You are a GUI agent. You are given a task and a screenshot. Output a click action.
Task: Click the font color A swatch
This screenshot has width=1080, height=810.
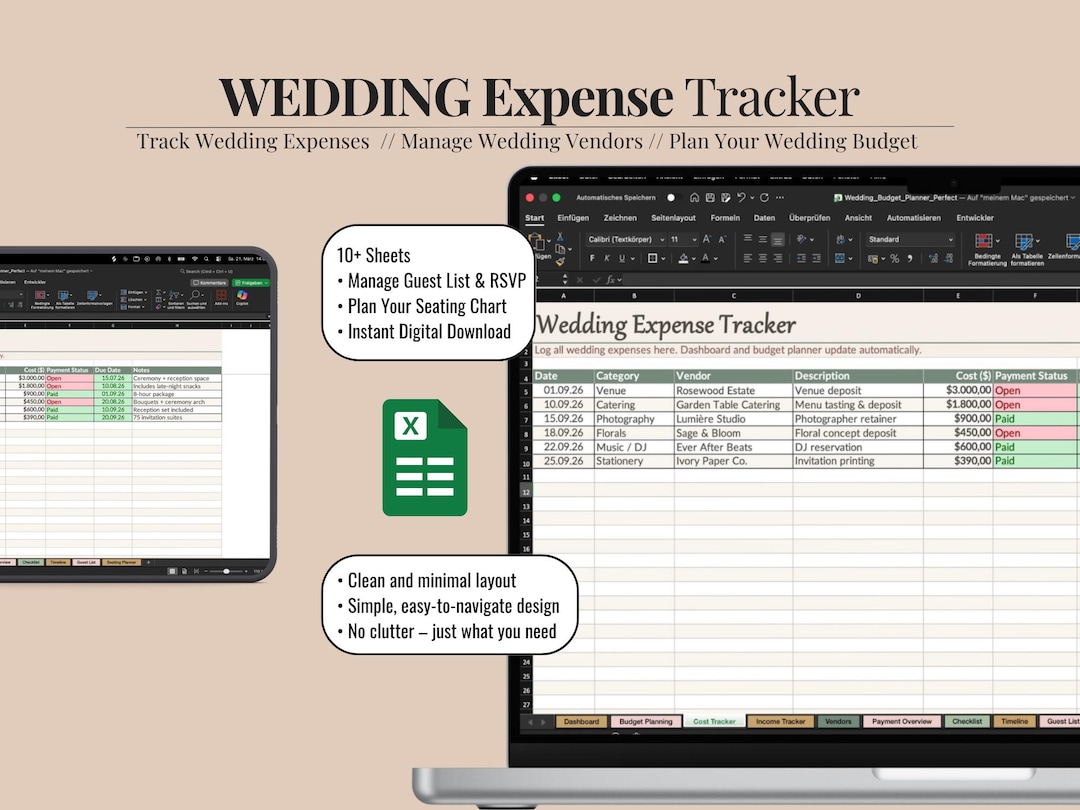pyautogui.click(x=705, y=258)
